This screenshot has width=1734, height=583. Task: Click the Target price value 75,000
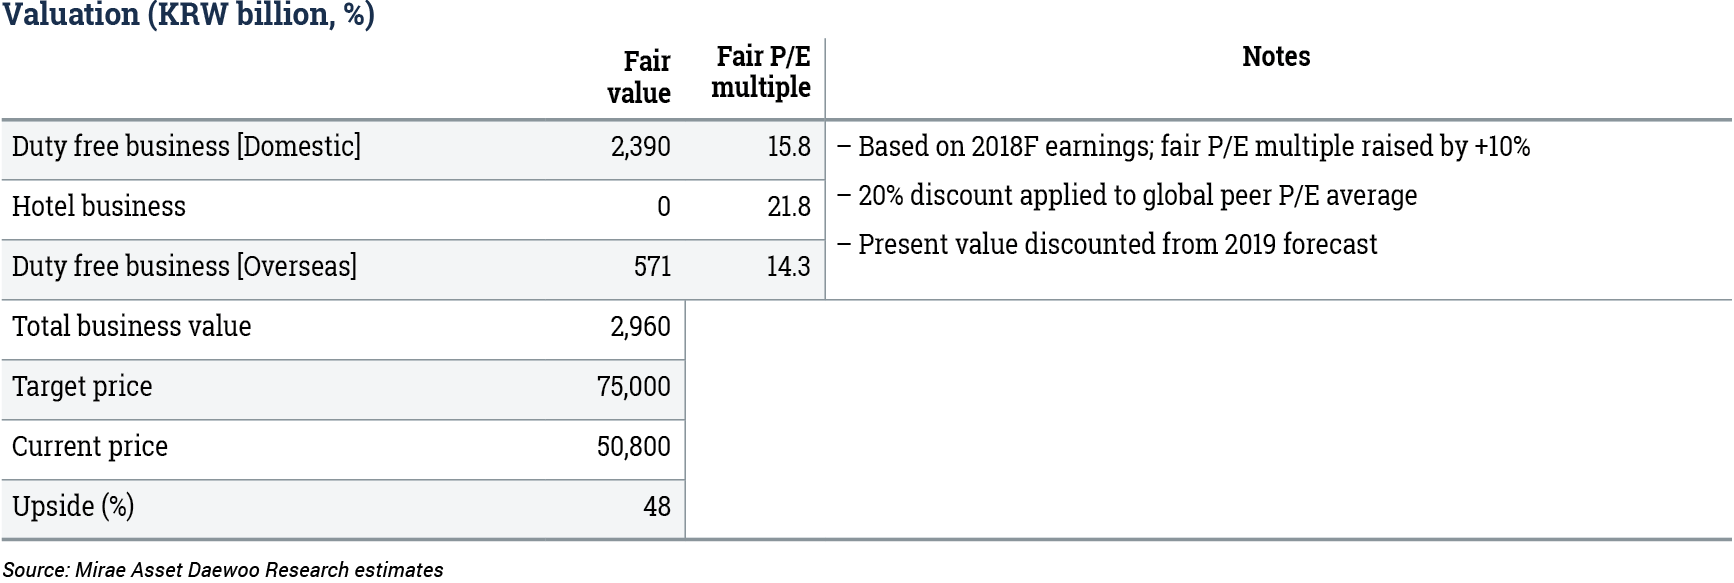[634, 387]
